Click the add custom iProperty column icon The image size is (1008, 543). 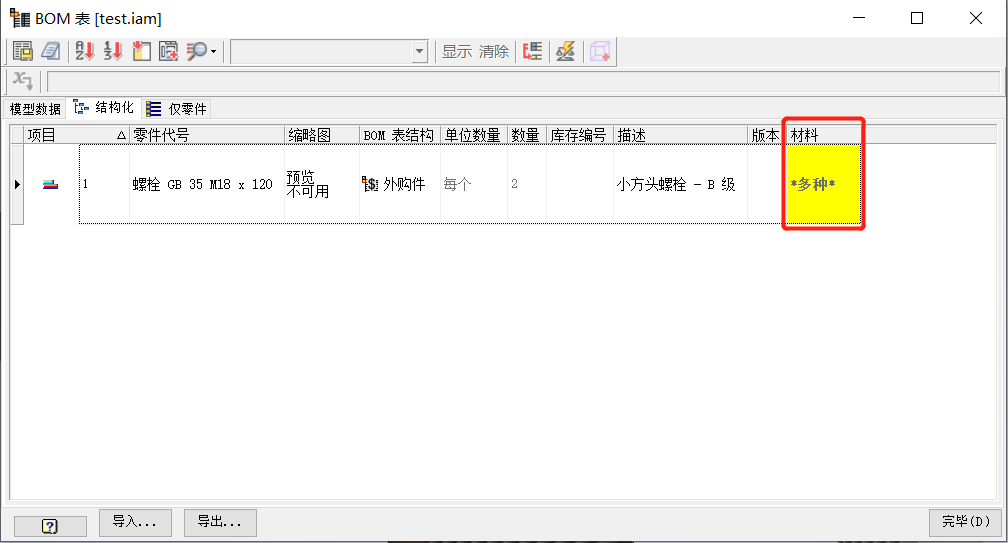point(168,51)
